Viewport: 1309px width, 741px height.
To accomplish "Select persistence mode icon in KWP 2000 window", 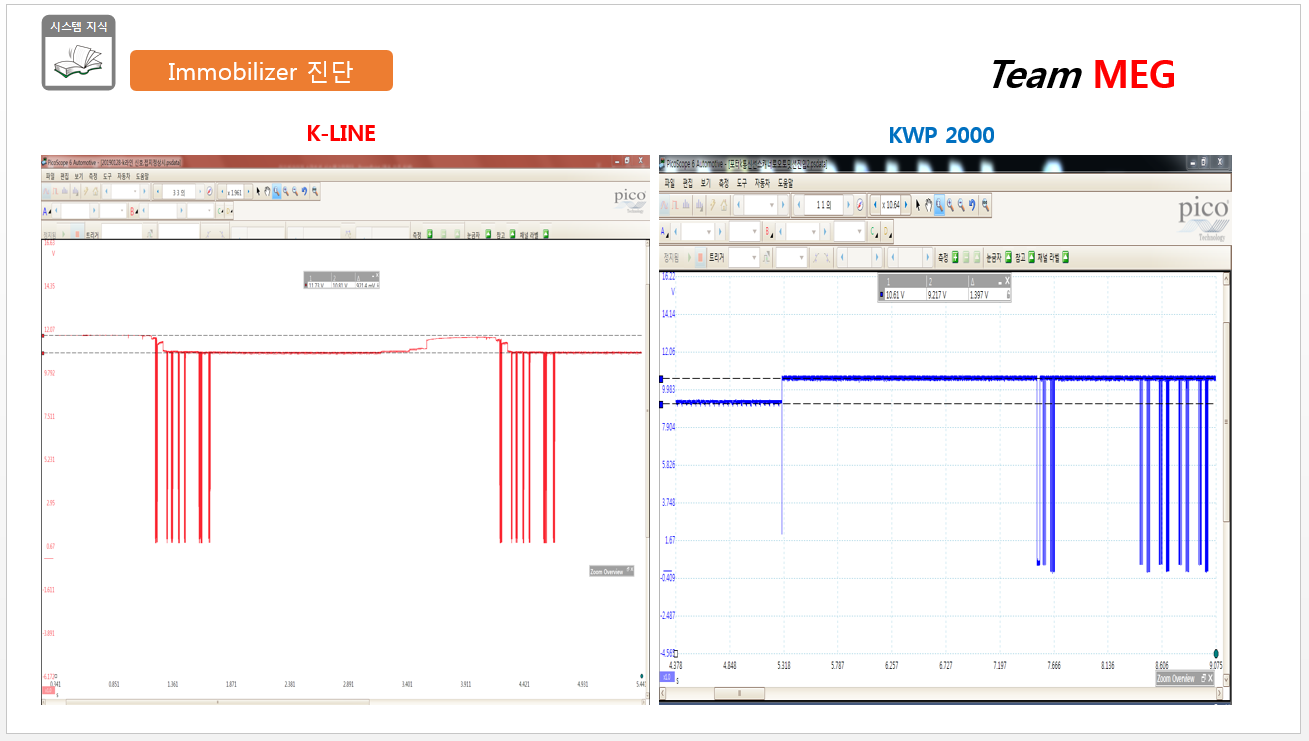I will (x=675, y=205).
